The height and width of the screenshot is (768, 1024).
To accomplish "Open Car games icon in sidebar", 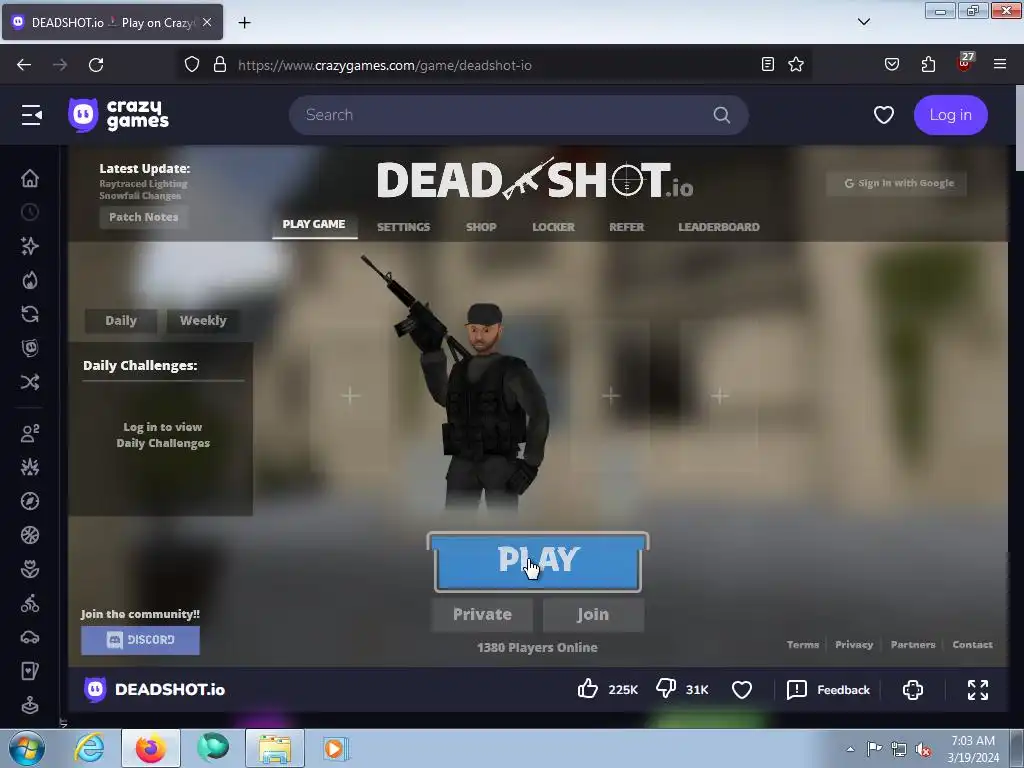I will [30, 637].
